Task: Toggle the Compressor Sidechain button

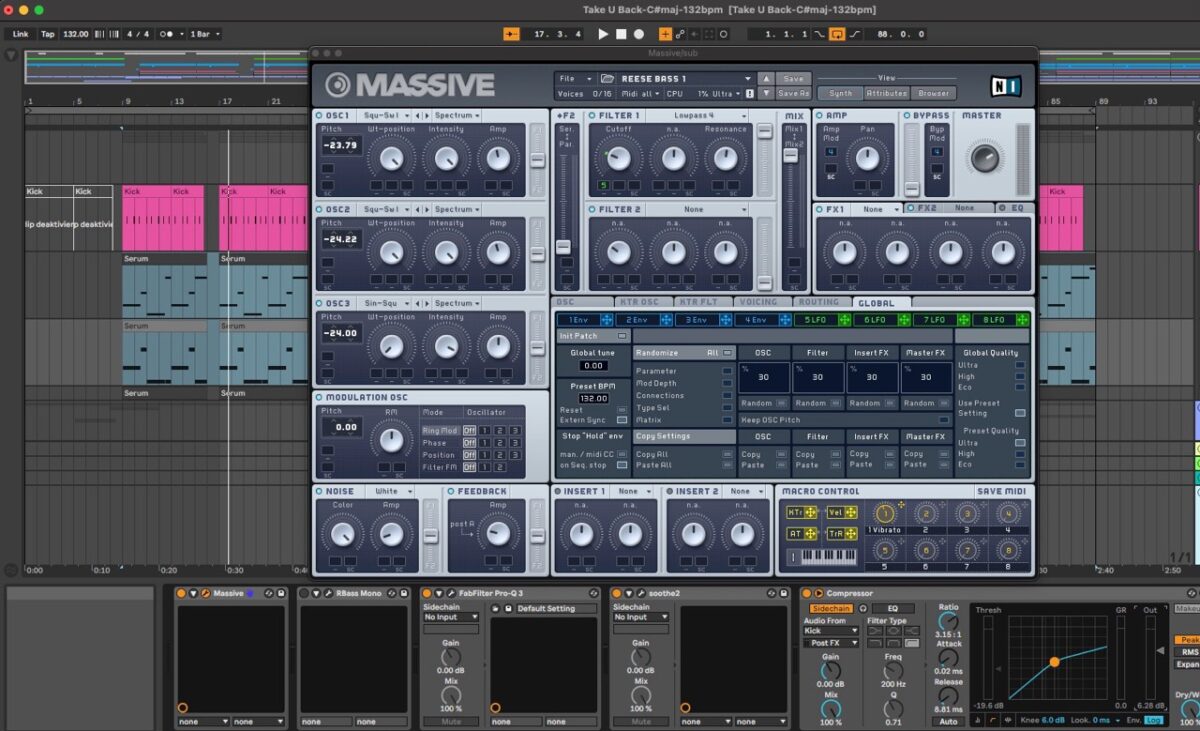Action: 830,608
